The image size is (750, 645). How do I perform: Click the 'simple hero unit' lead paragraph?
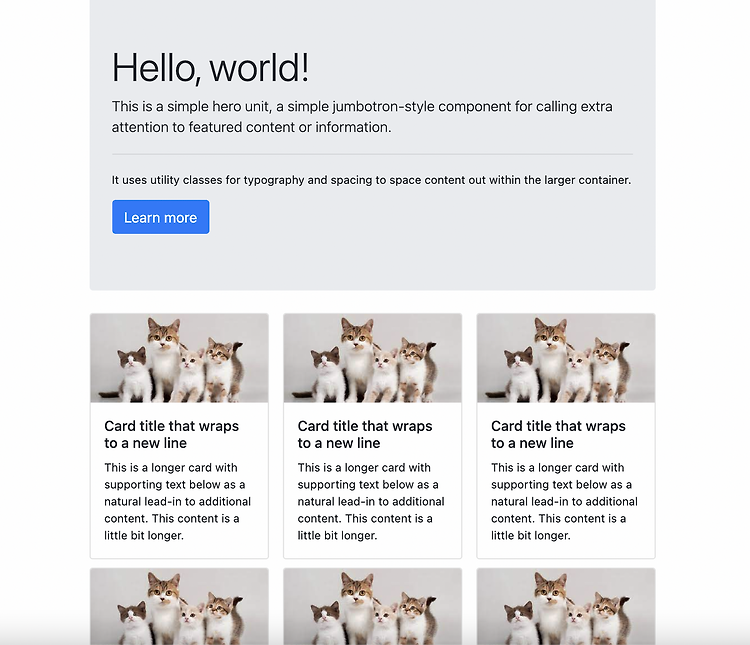tap(362, 117)
